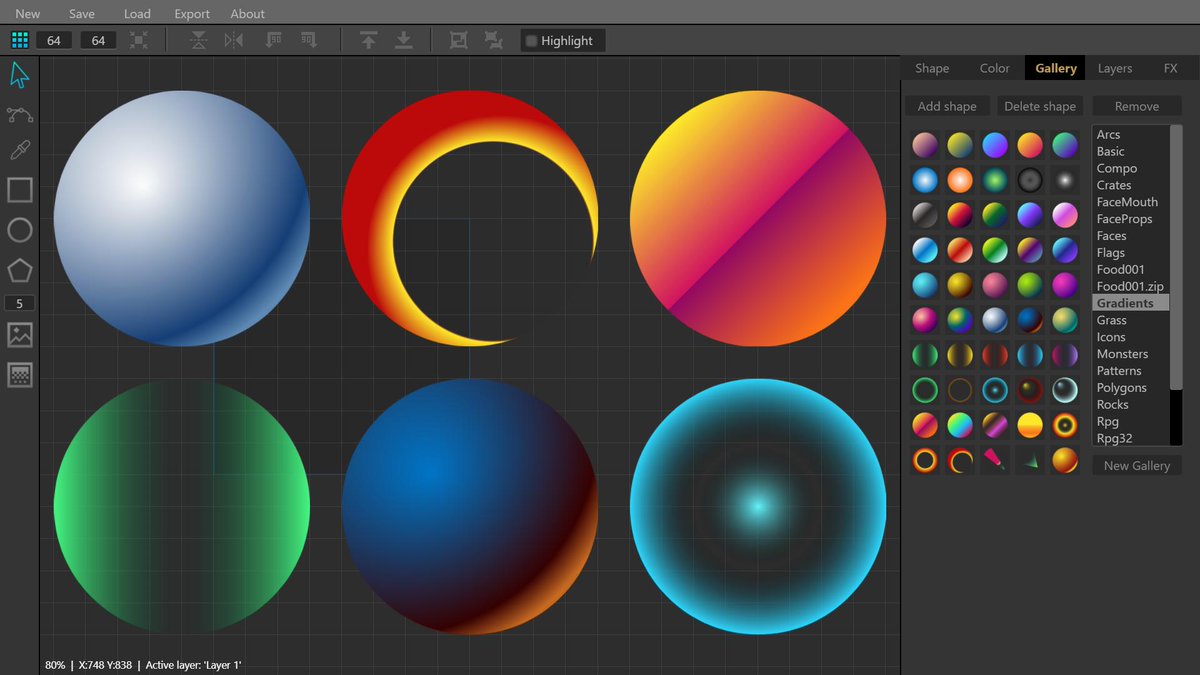Open the New menu

[x=28, y=14]
